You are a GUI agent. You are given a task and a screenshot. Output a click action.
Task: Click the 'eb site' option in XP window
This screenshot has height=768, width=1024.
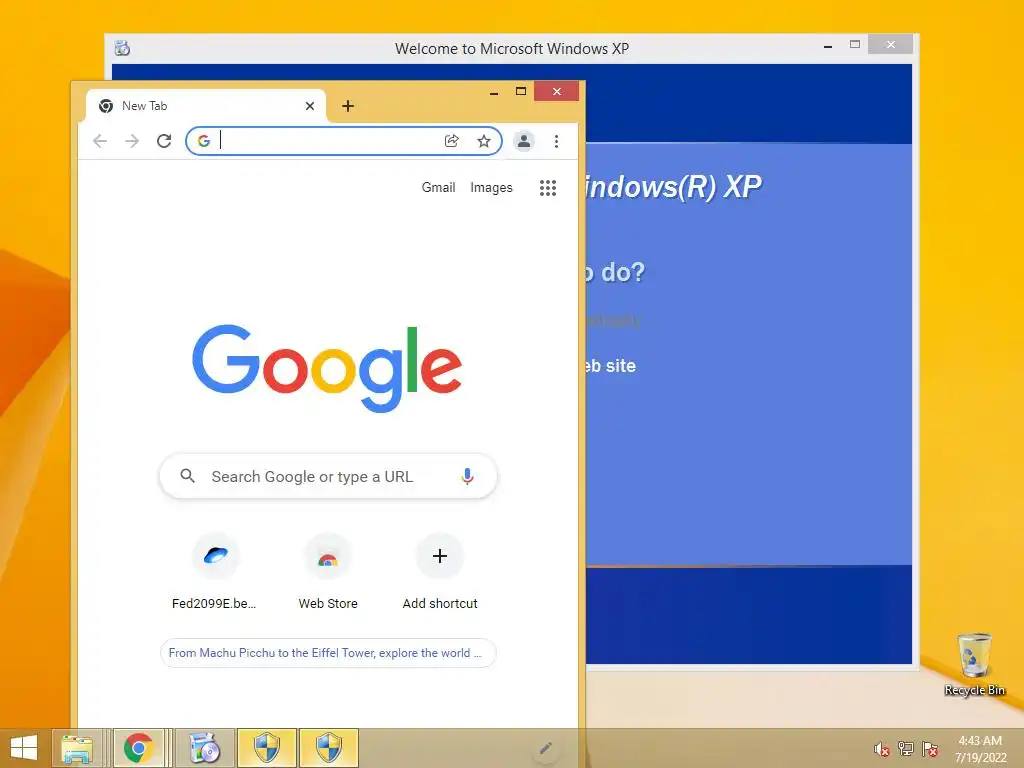(611, 366)
